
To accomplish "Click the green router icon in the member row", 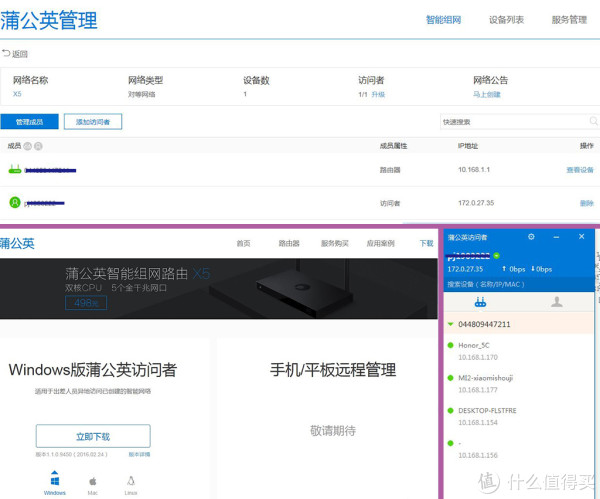I will click(15, 169).
